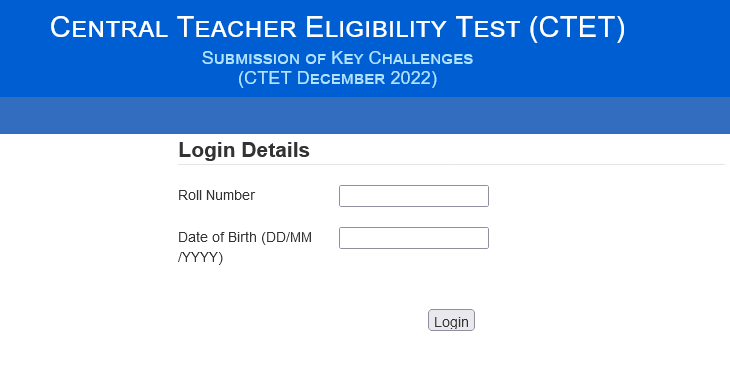The width and height of the screenshot is (730, 384).
Task: Click the Date of Birth (DD/MM label
Action: (x=245, y=237)
